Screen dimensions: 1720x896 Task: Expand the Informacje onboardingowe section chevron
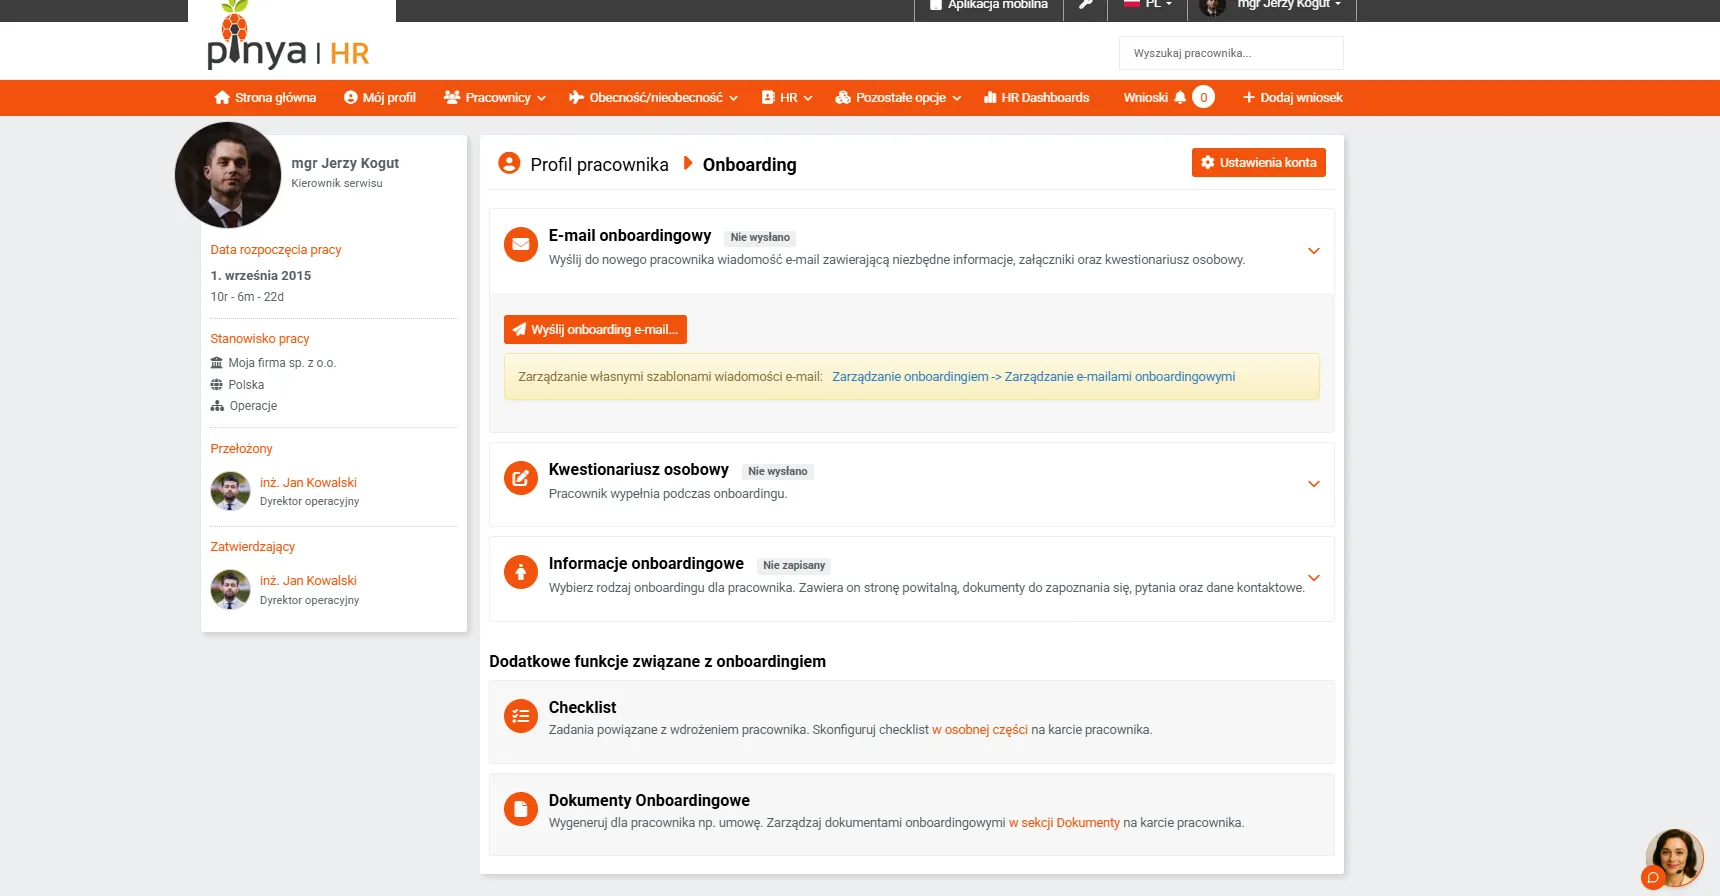[1314, 578]
